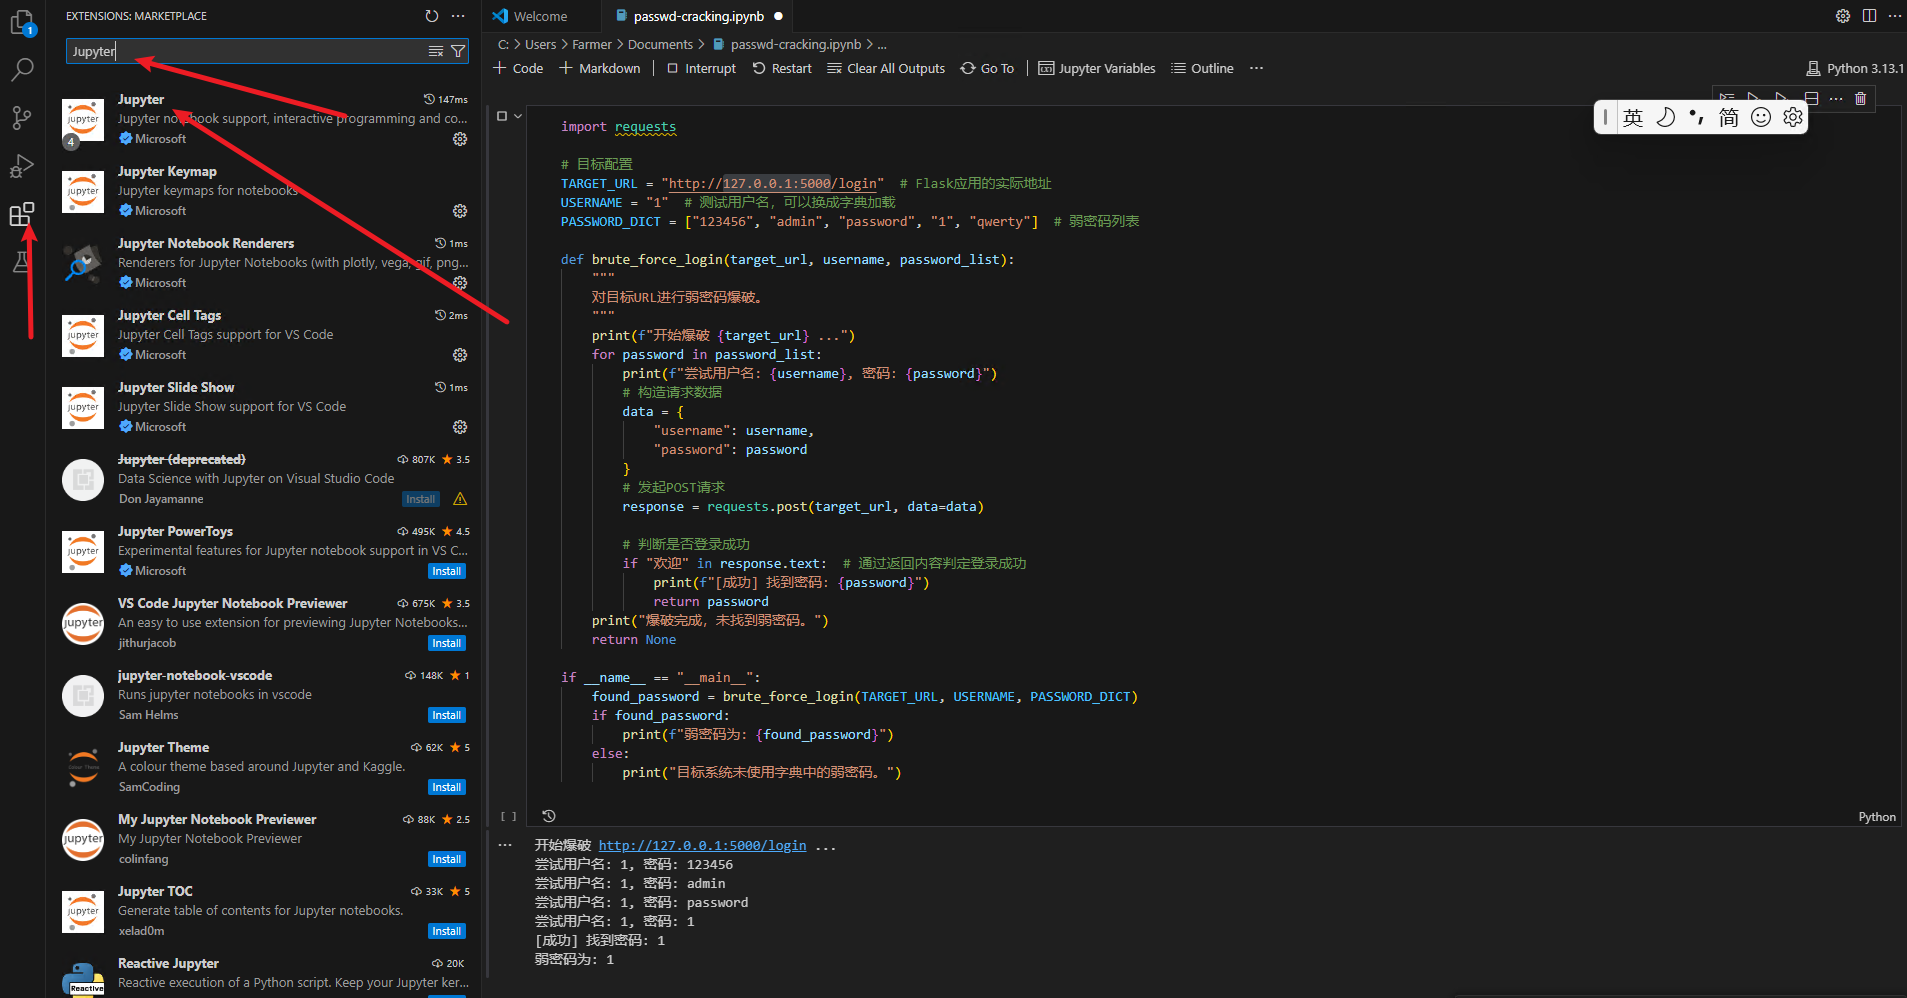
Task: Install Jupyter Theme extension
Action: (447, 787)
